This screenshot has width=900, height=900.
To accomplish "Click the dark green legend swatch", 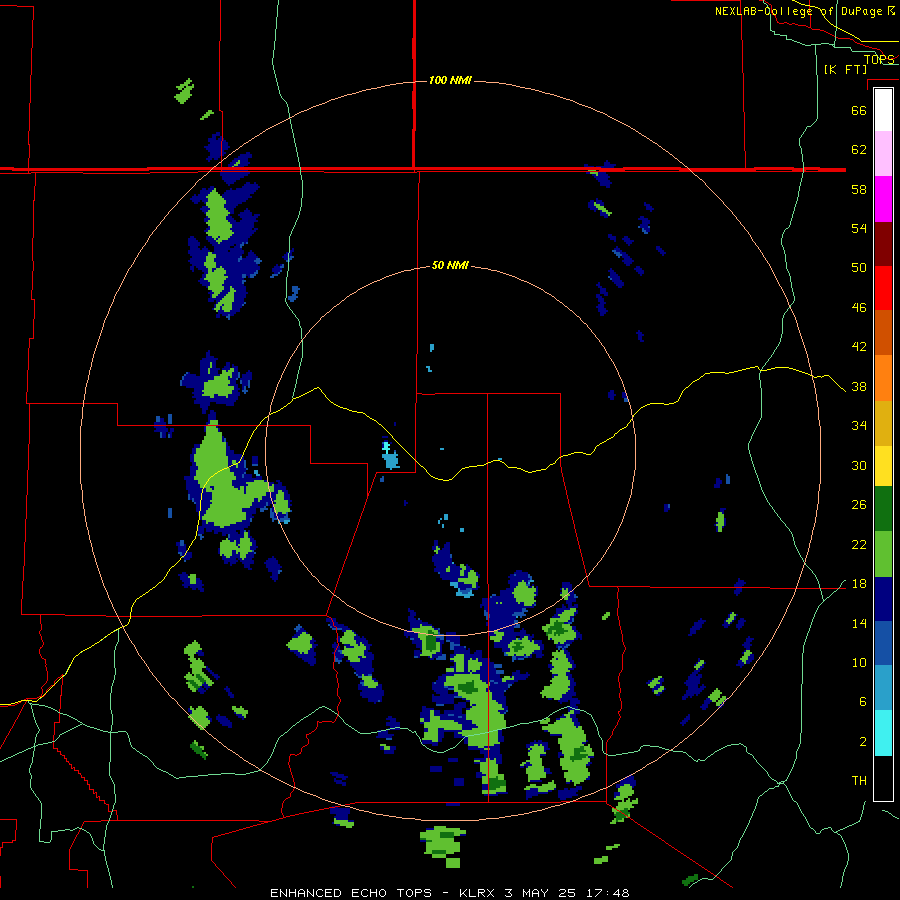I will tap(883, 509).
